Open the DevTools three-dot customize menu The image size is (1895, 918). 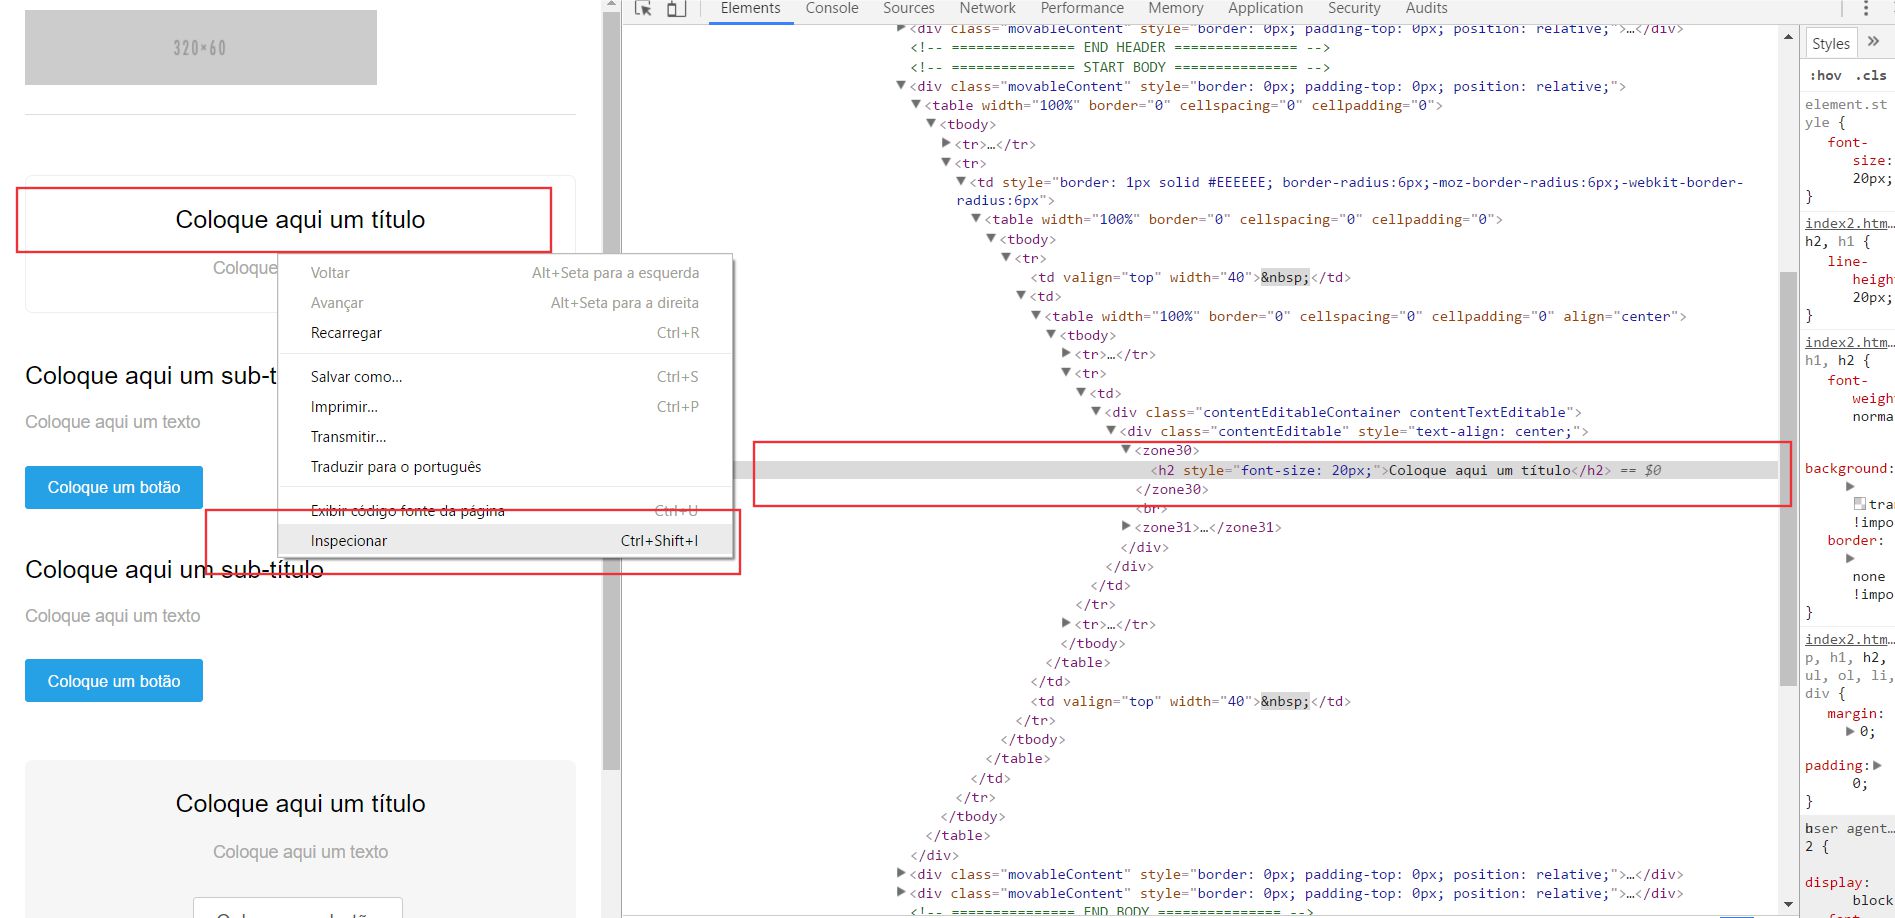click(1866, 8)
